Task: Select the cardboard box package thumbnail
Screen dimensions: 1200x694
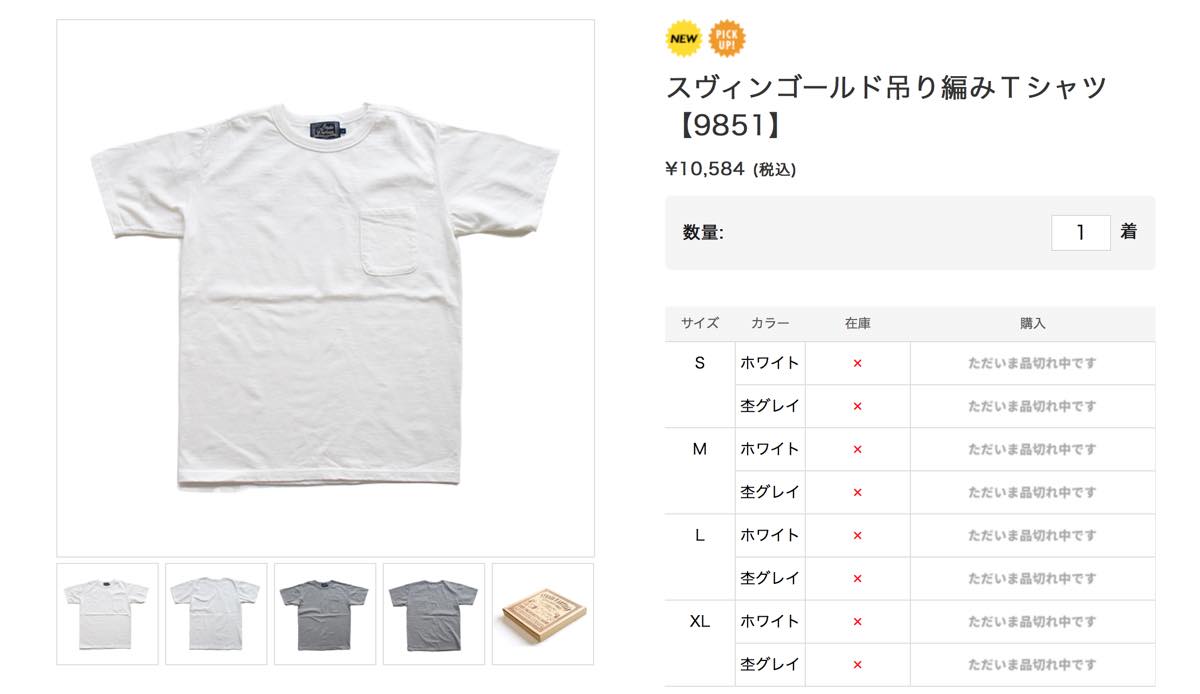Action: point(543,614)
